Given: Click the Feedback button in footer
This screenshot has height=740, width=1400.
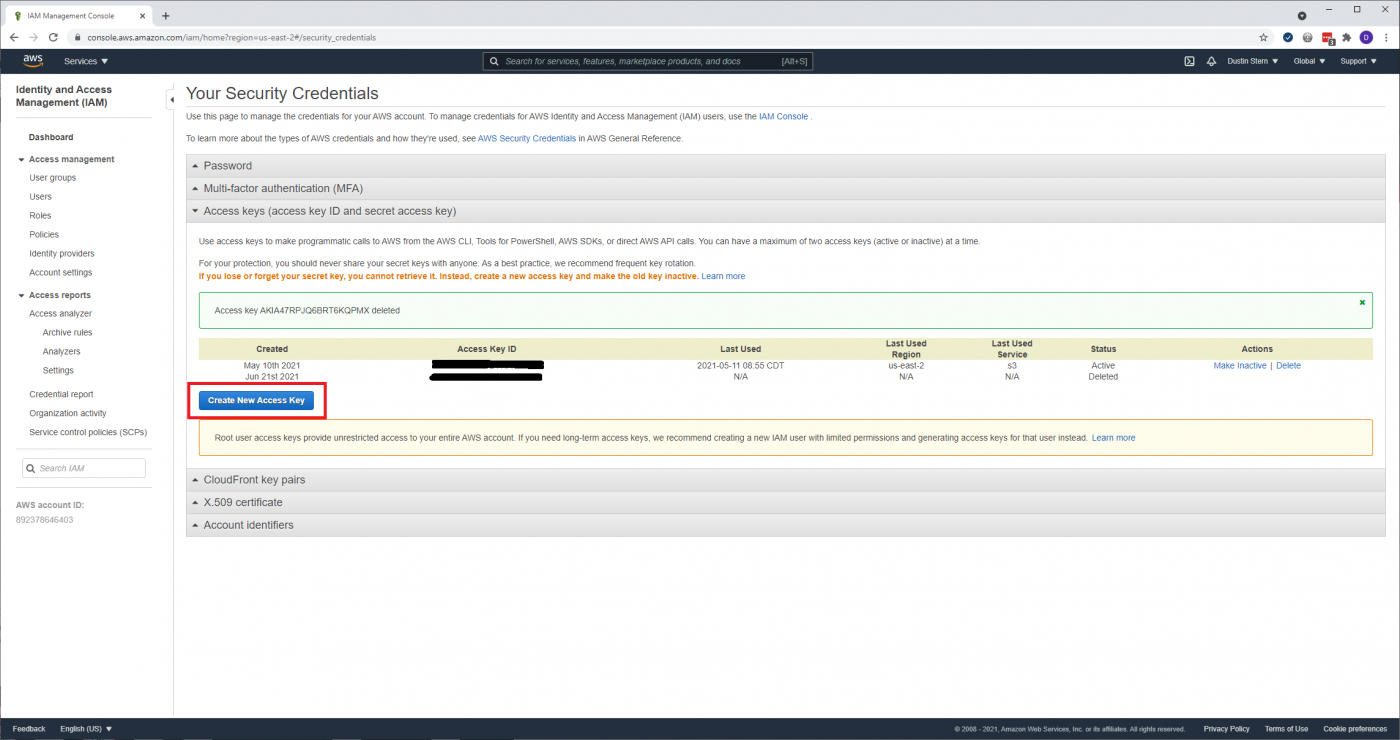Looking at the screenshot, I should point(29,729).
